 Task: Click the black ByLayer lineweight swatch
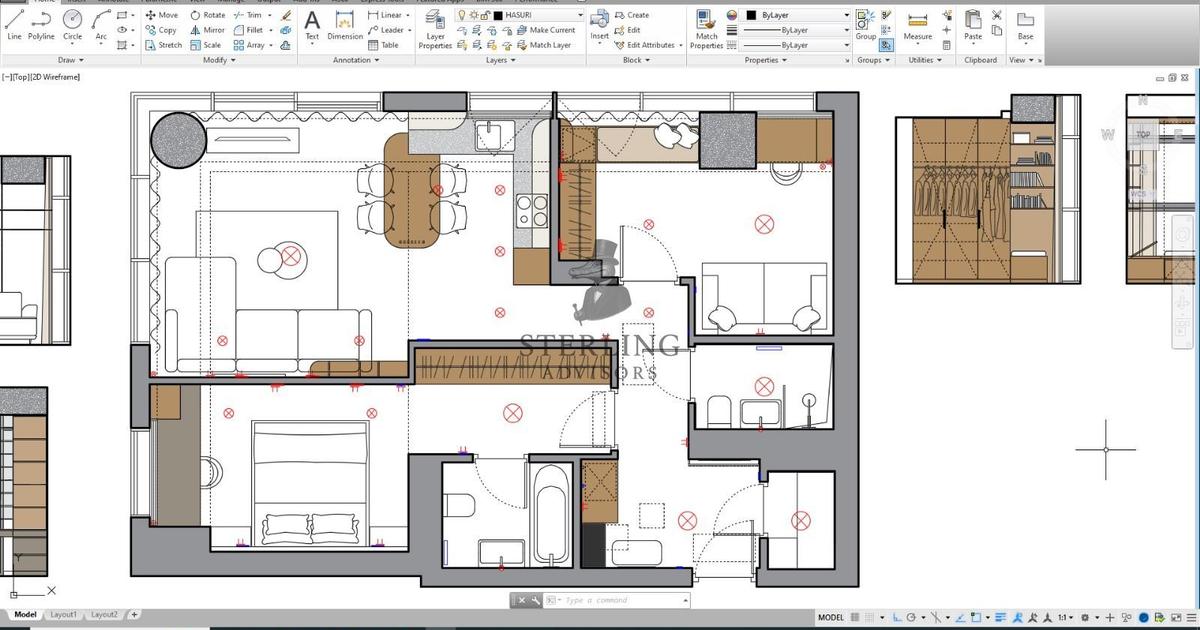tap(750, 14)
